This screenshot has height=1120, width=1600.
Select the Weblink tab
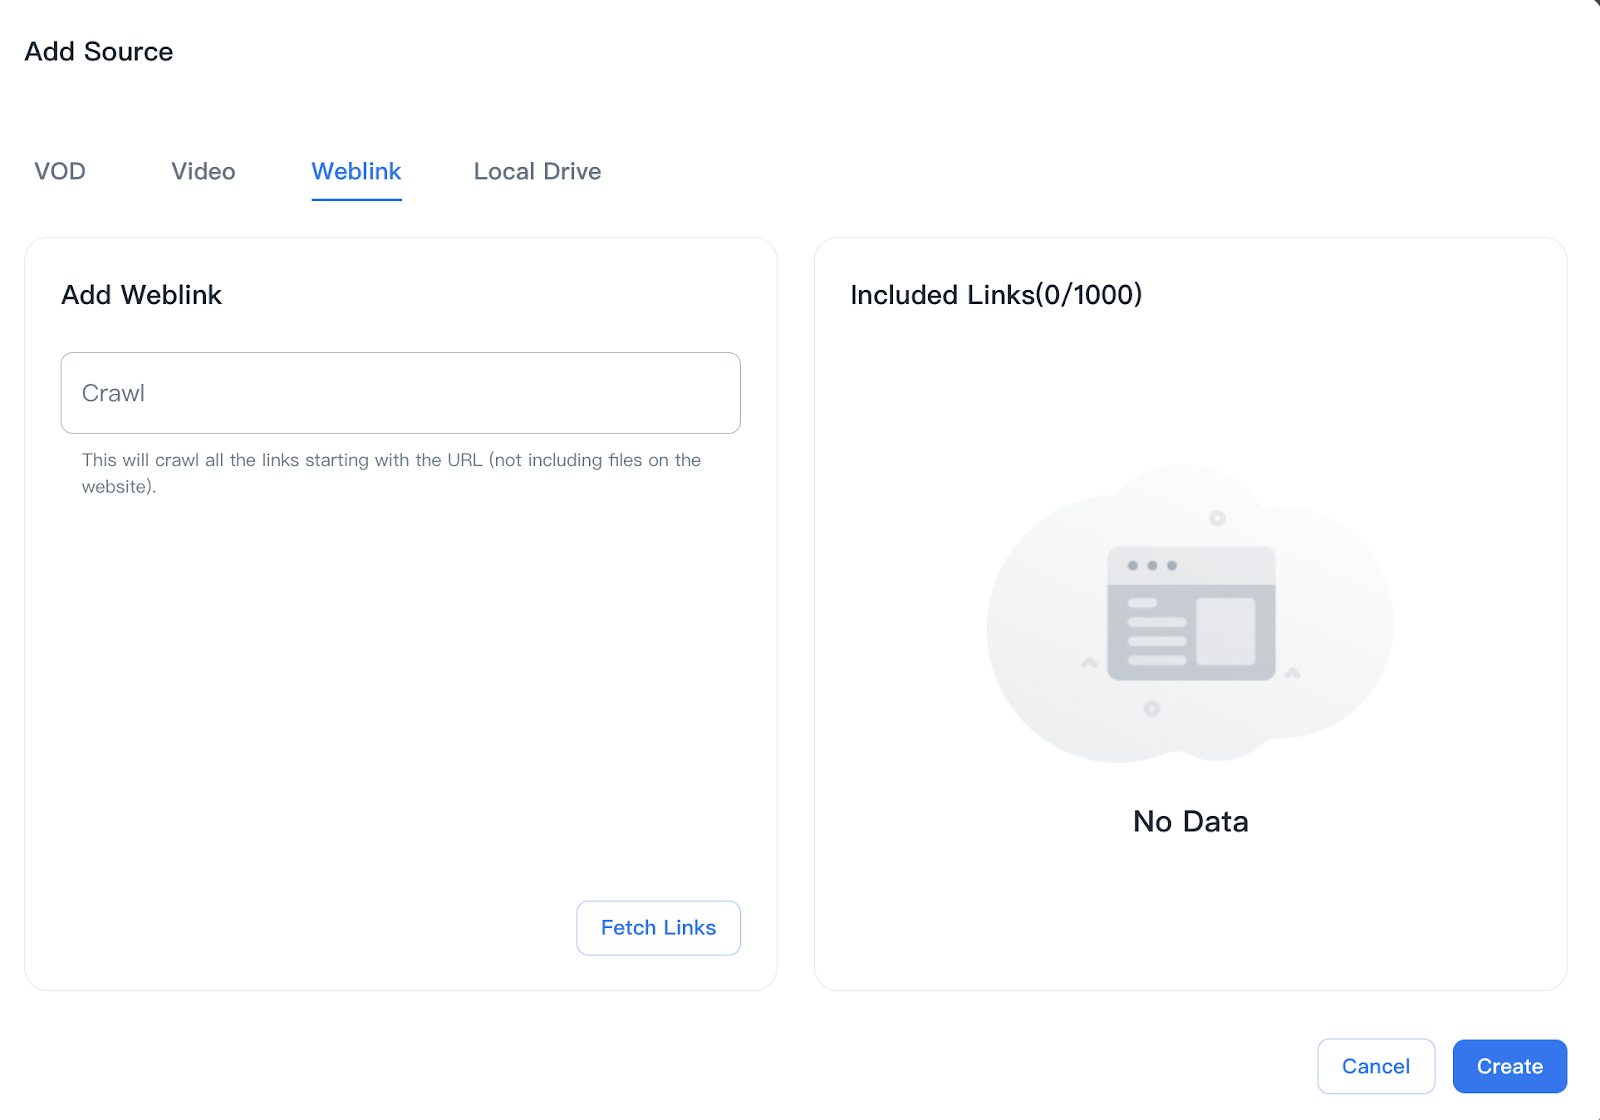(356, 171)
